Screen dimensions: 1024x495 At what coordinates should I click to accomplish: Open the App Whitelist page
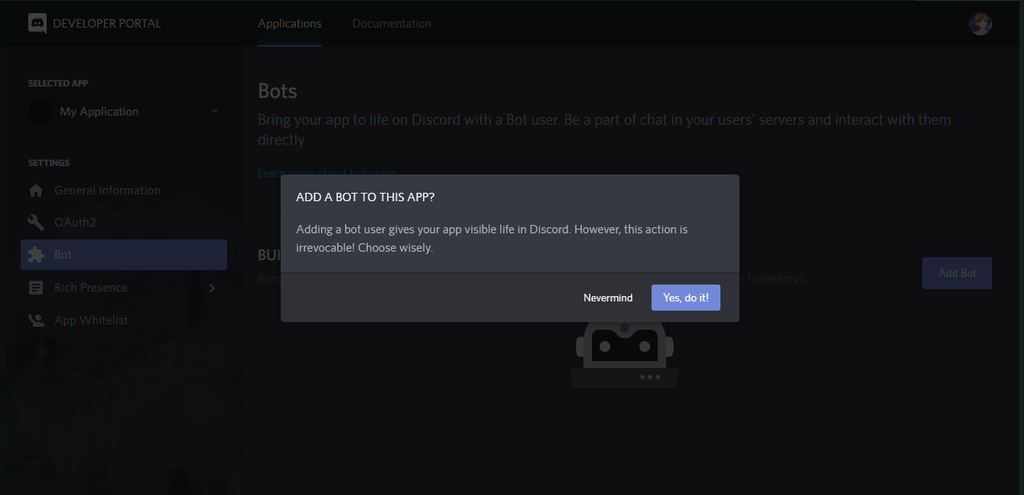point(124,320)
